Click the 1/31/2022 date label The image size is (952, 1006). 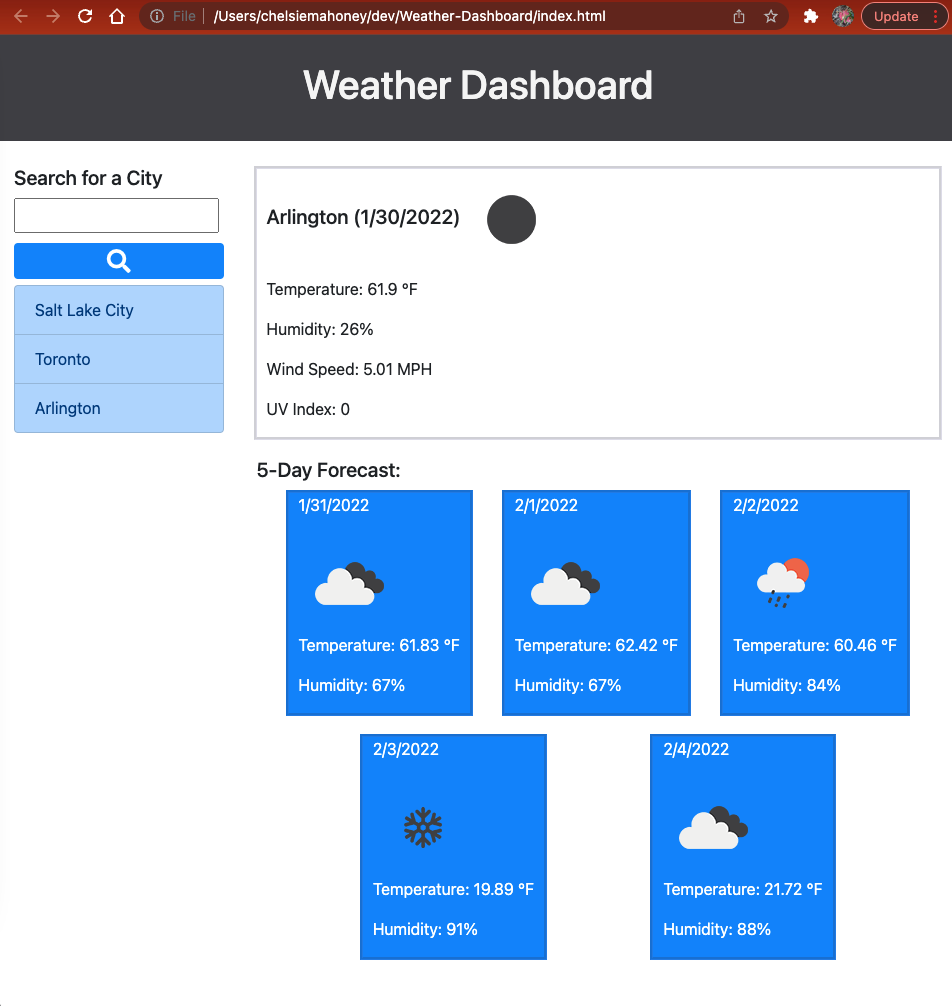[x=334, y=506]
